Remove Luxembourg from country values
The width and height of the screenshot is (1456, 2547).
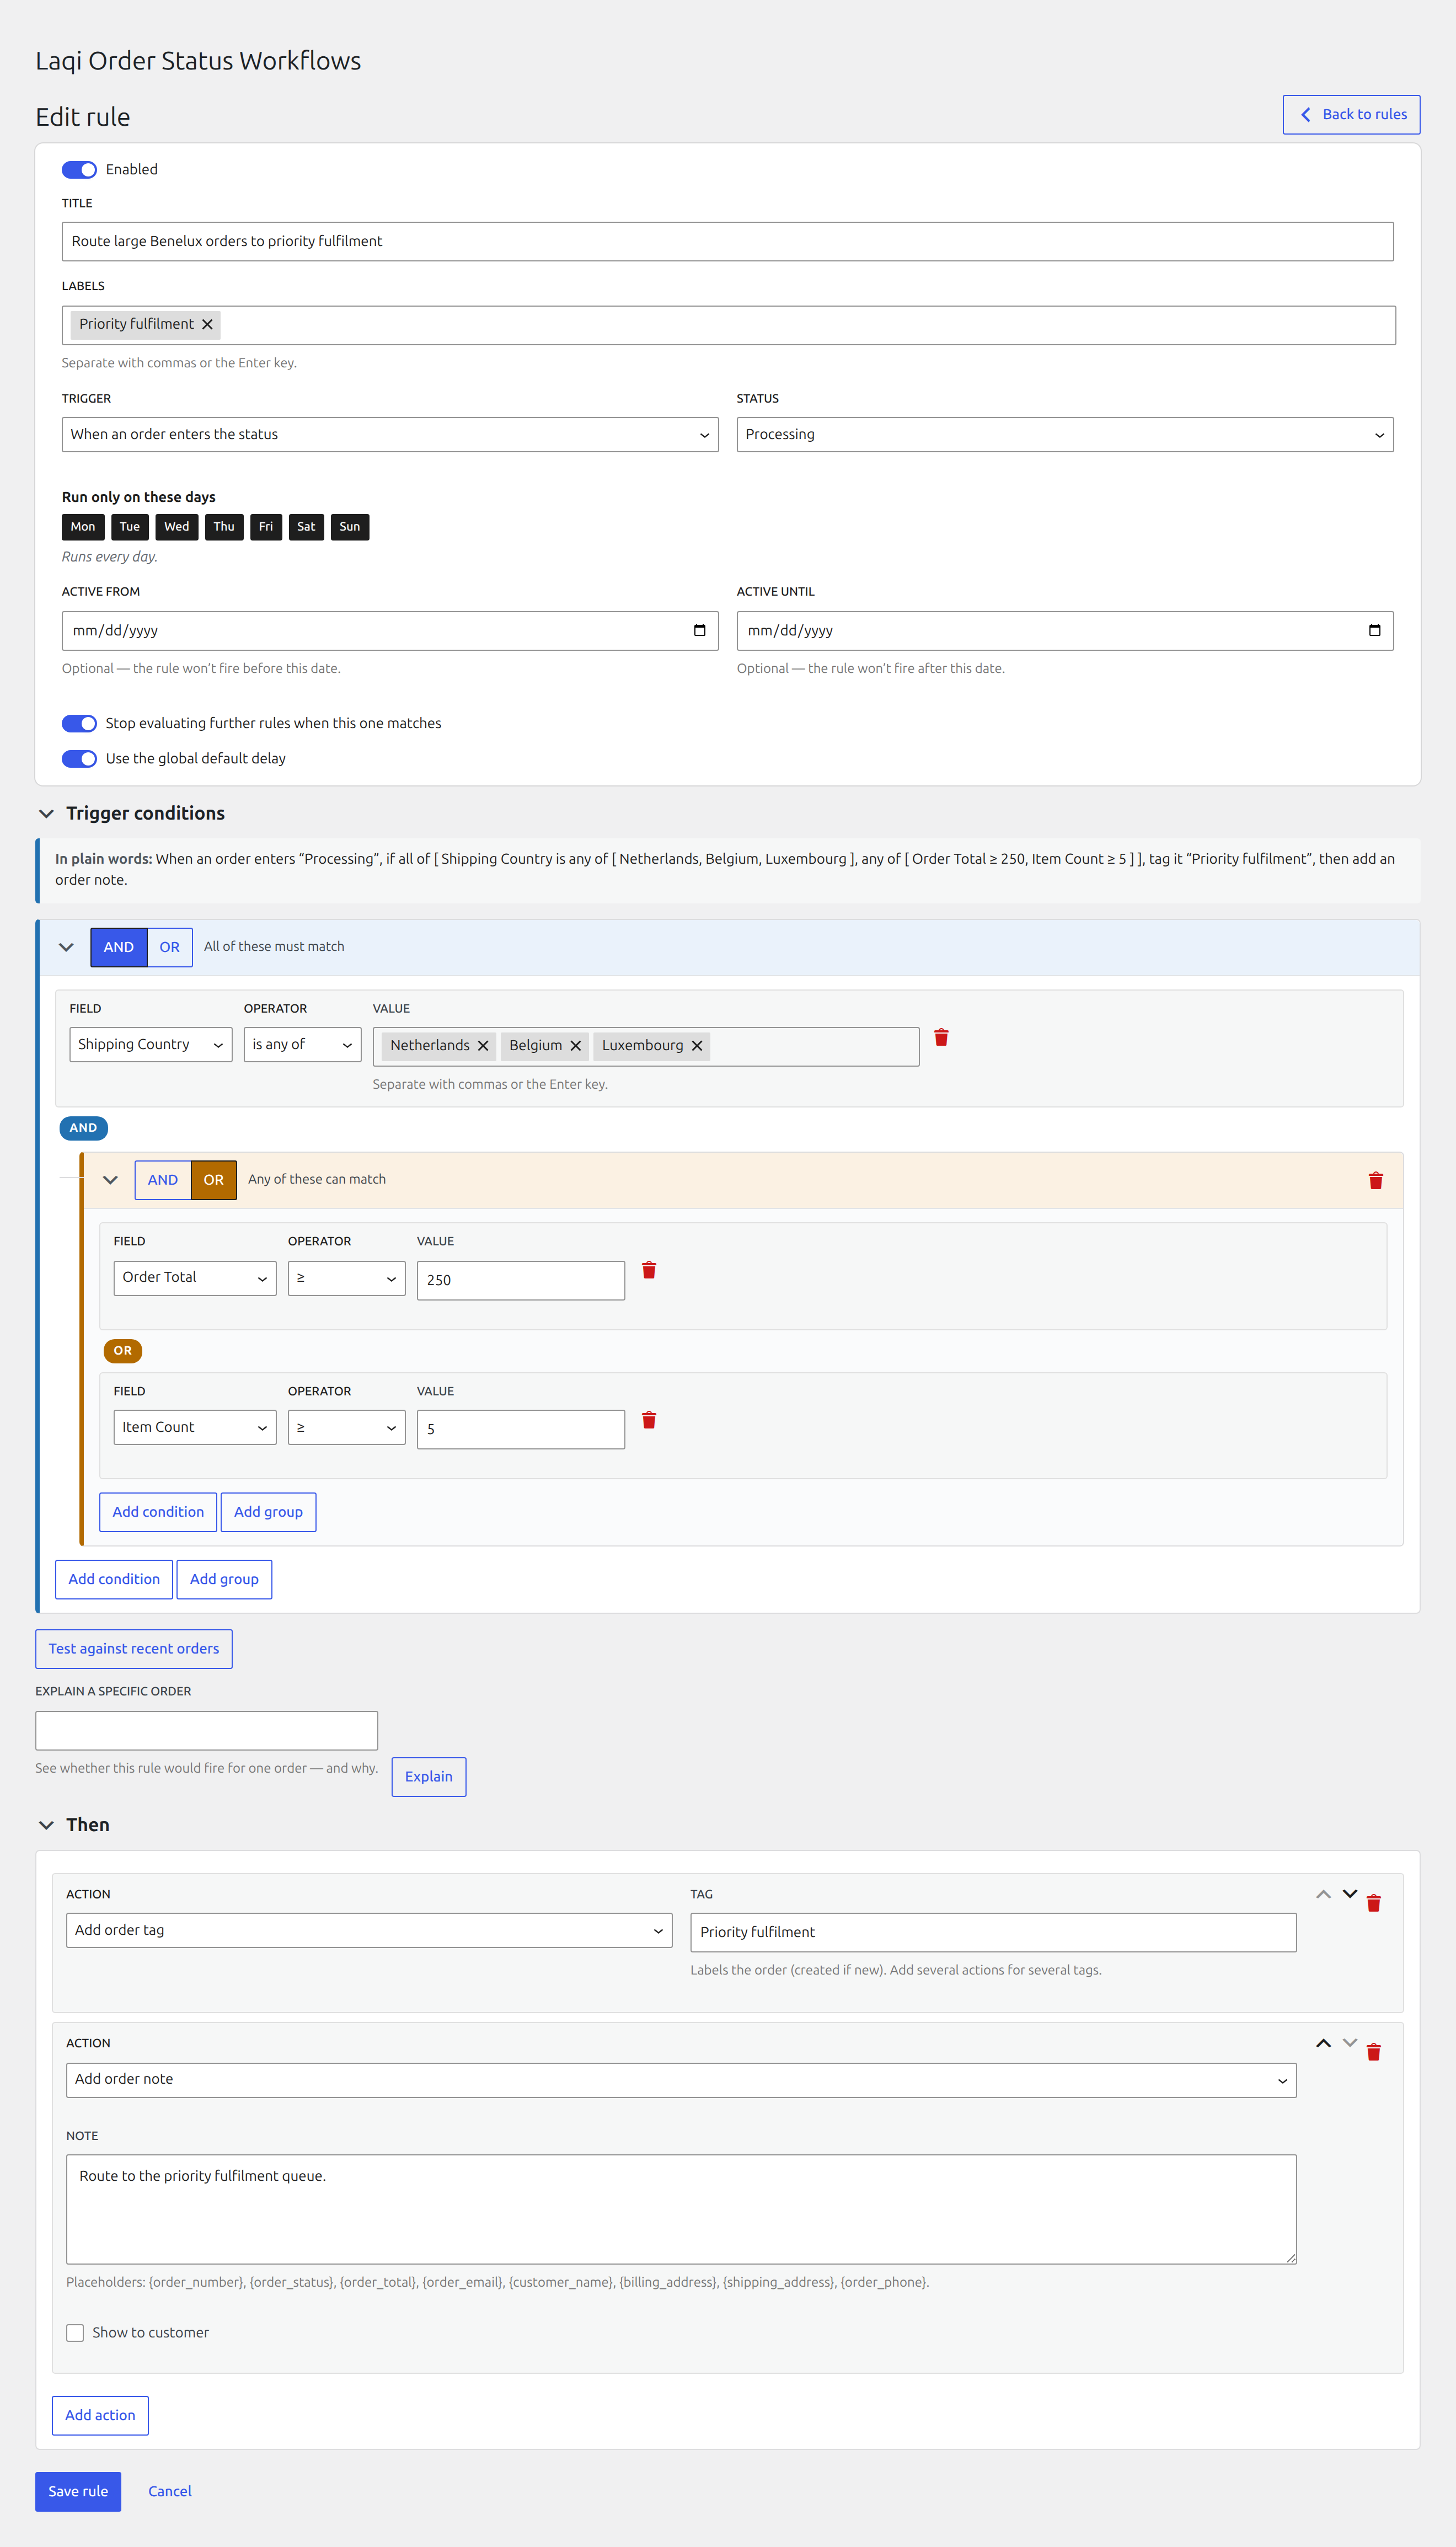click(x=697, y=1045)
